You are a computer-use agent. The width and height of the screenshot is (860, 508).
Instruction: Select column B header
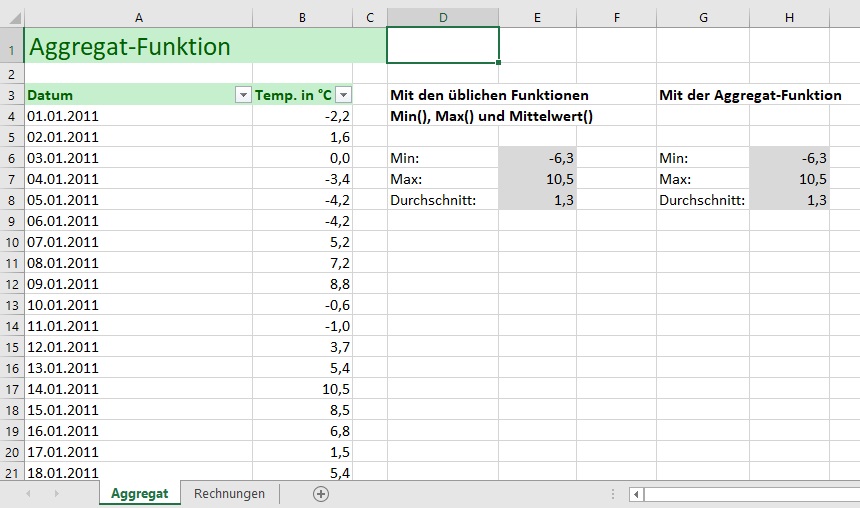302,17
